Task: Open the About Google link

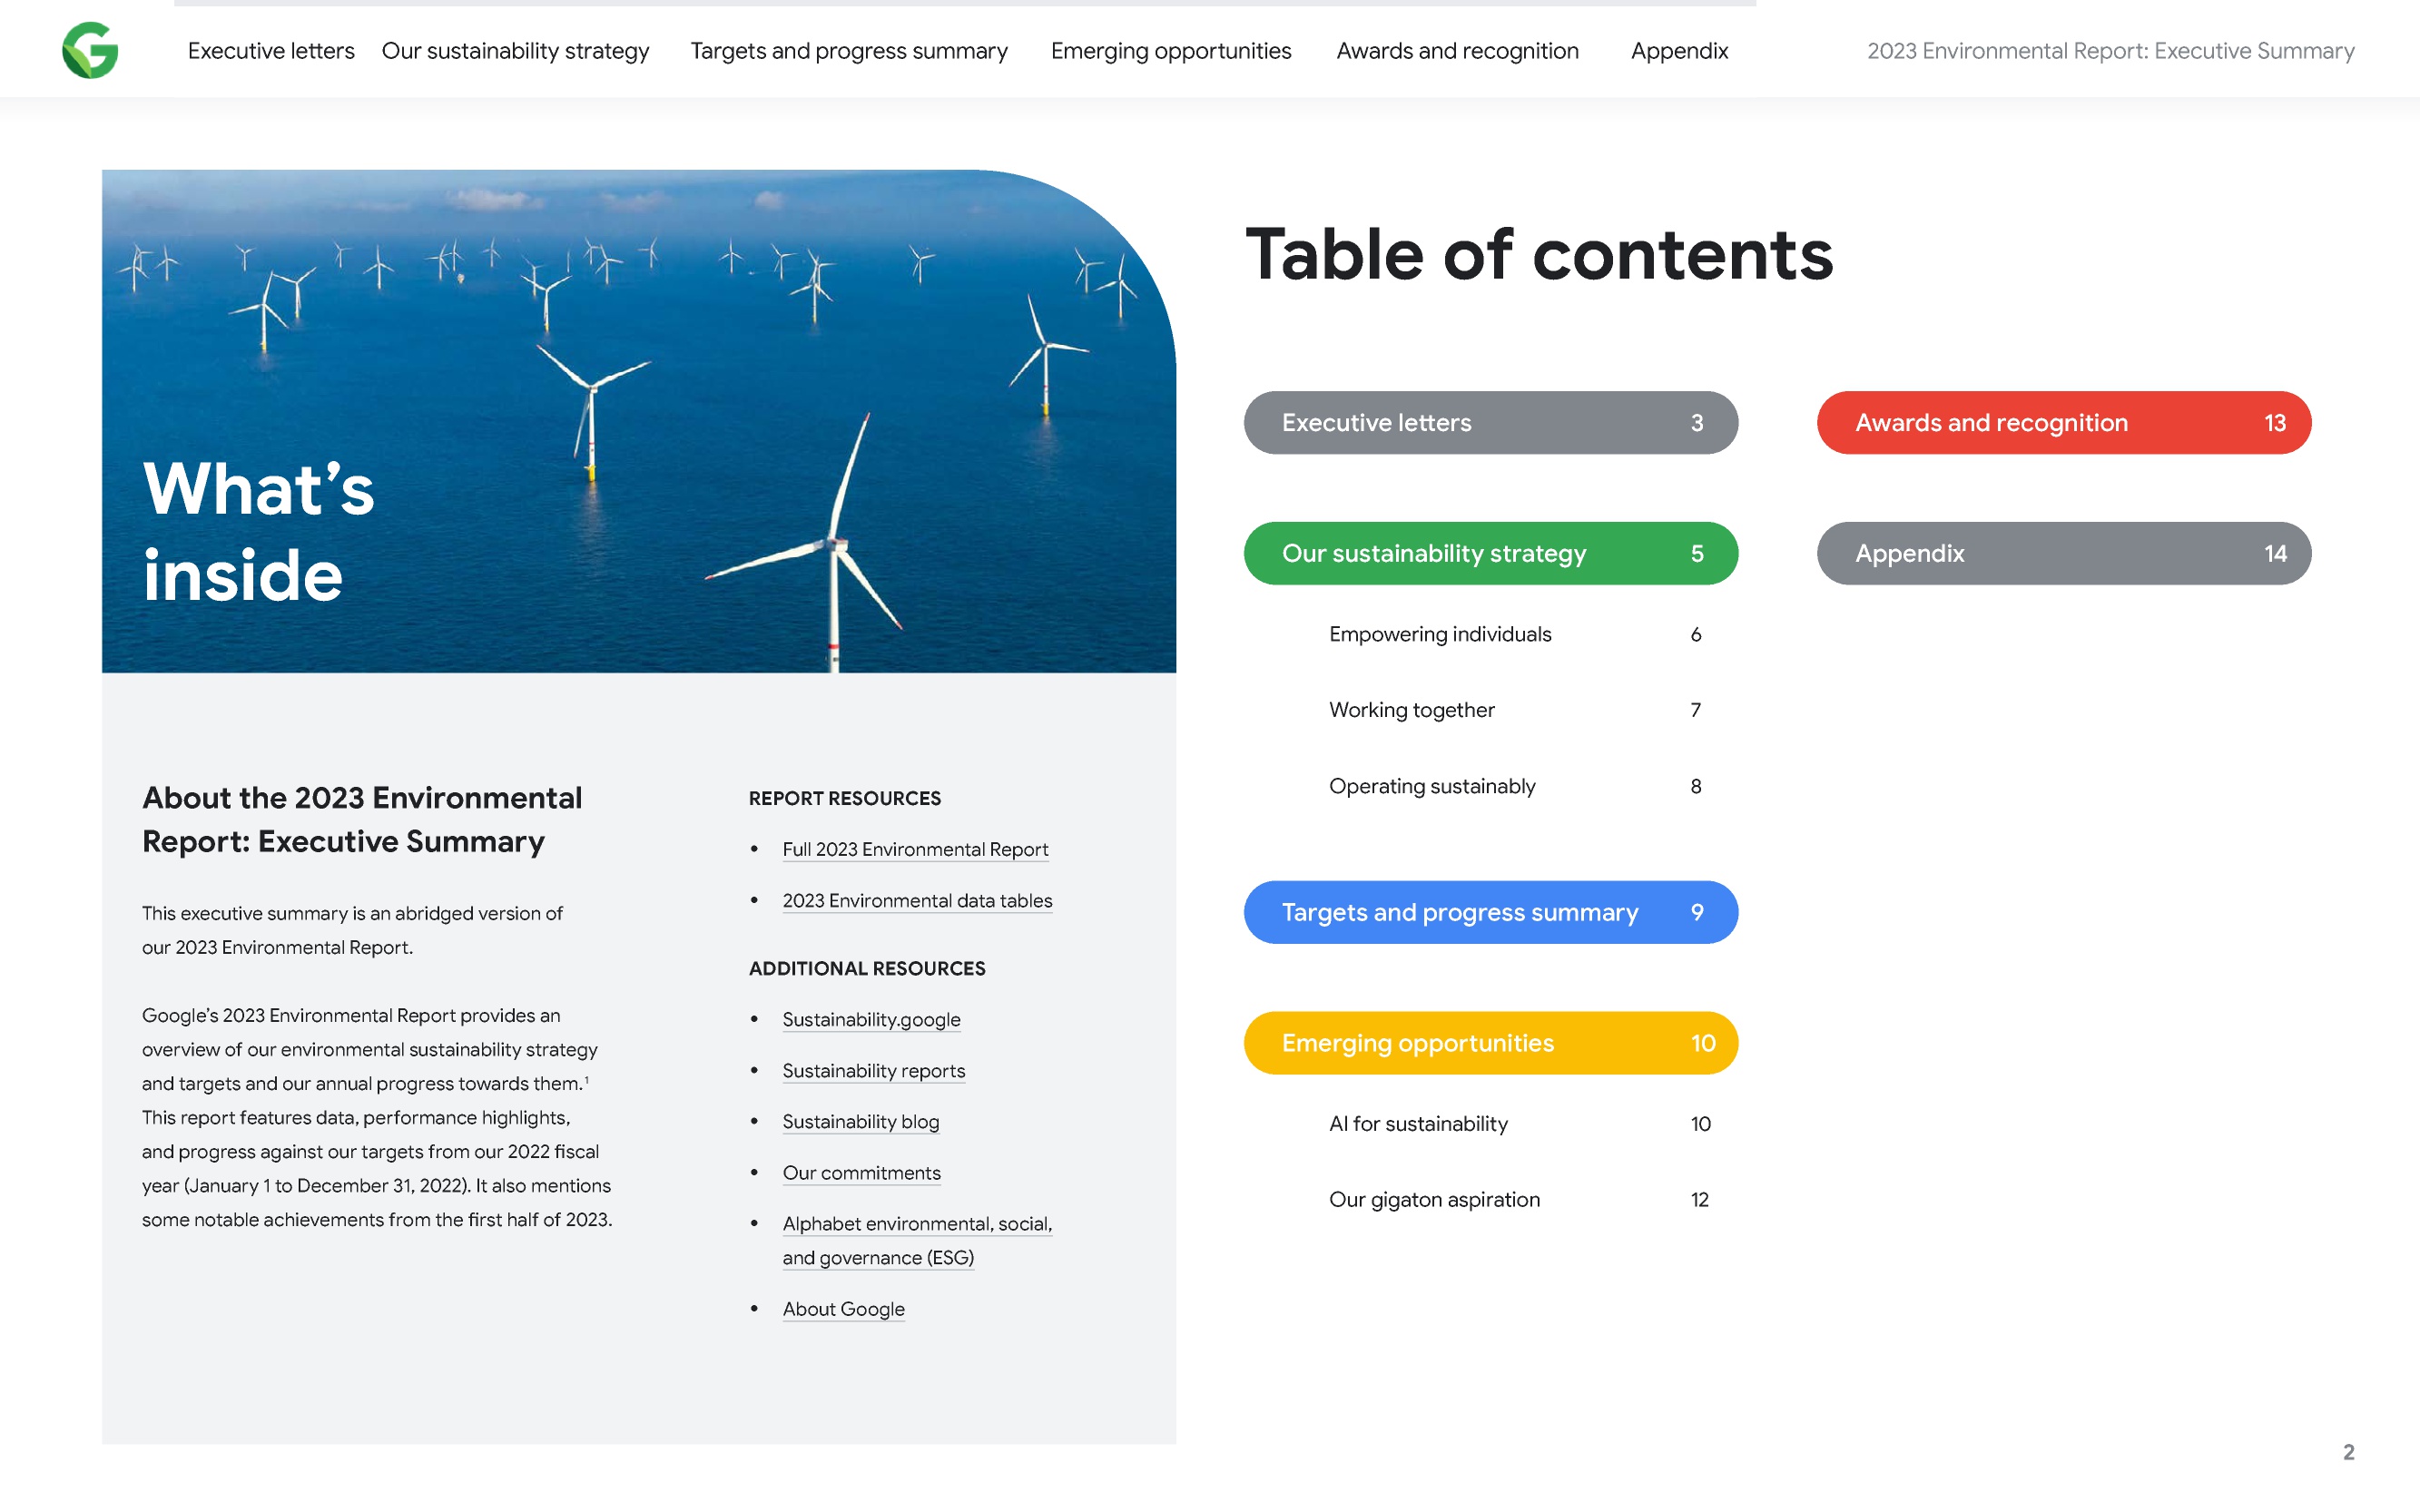Action: tap(843, 1309)
